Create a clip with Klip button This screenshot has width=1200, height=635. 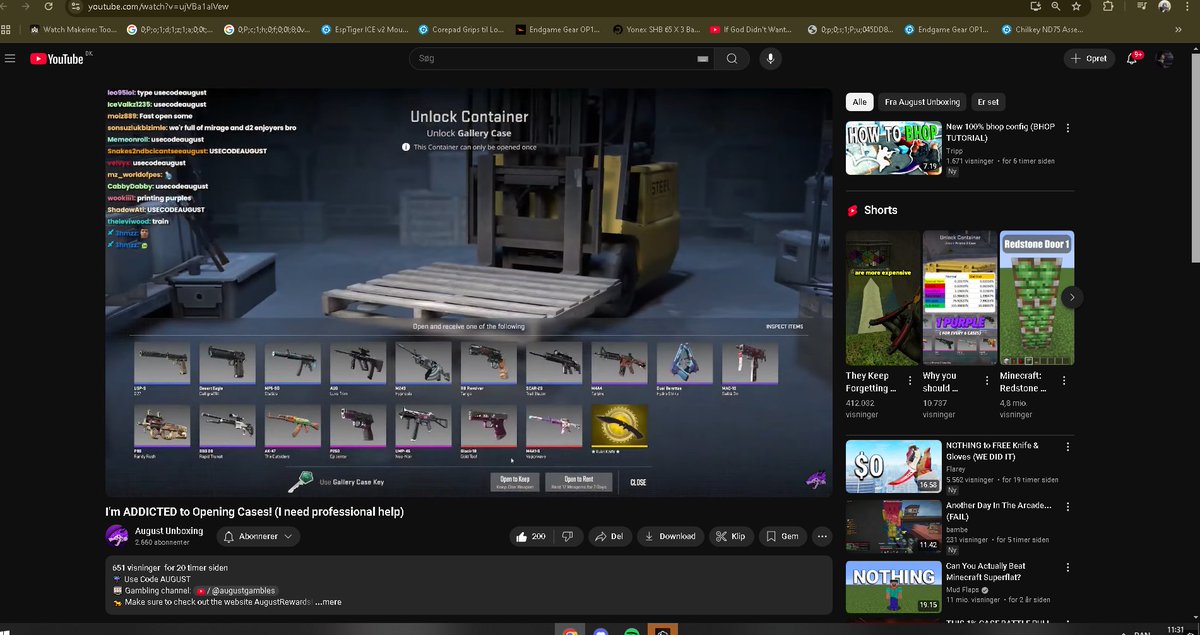tap(730, 537)
